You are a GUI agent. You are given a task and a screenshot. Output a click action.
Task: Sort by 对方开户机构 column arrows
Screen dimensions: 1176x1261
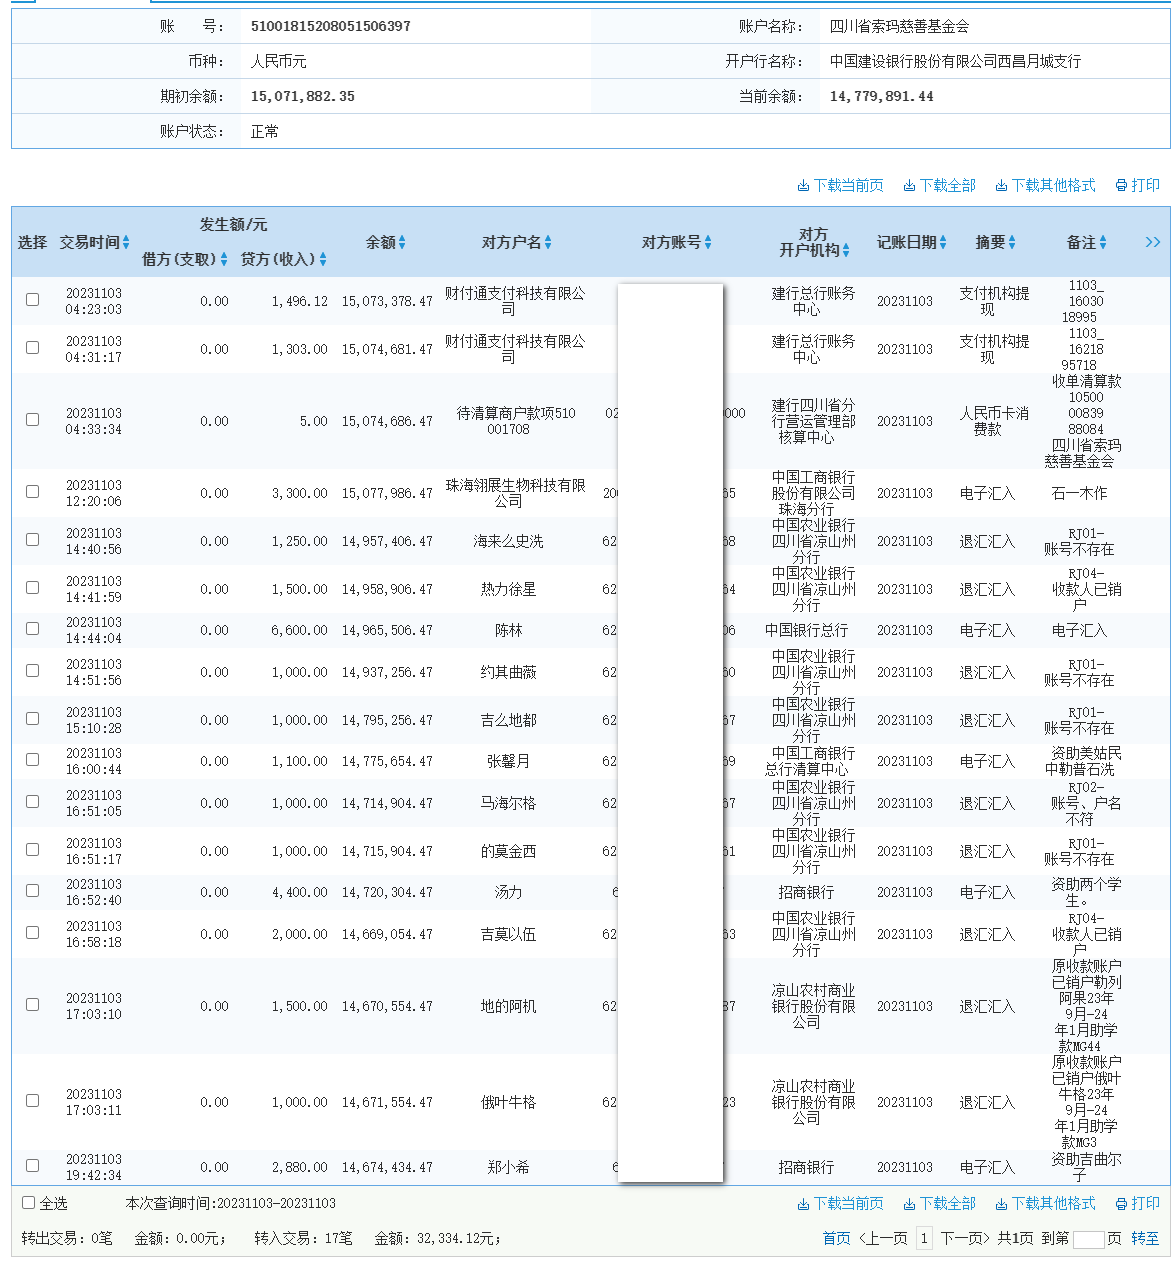846,251
